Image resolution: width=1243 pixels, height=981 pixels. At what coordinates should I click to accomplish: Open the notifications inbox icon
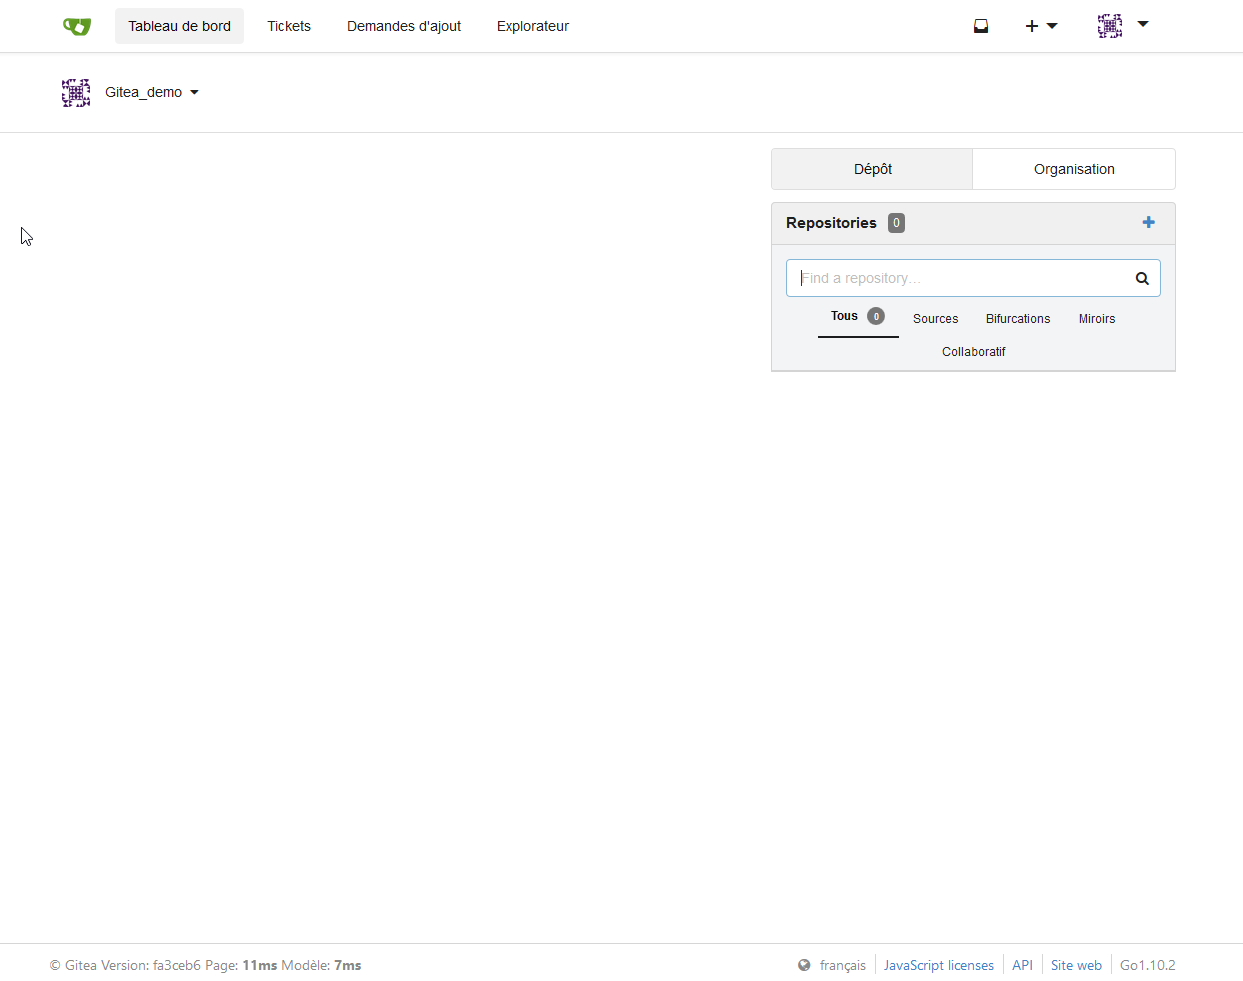tap(981, 26)
